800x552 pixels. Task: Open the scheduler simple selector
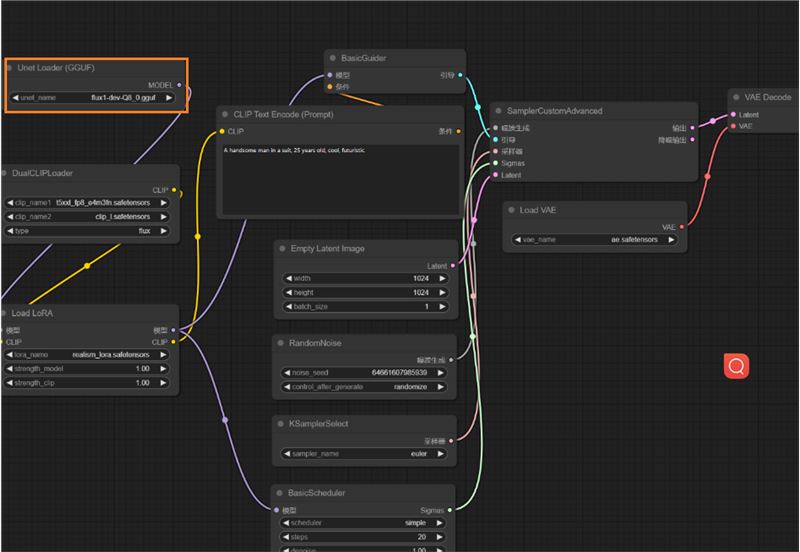362,523
